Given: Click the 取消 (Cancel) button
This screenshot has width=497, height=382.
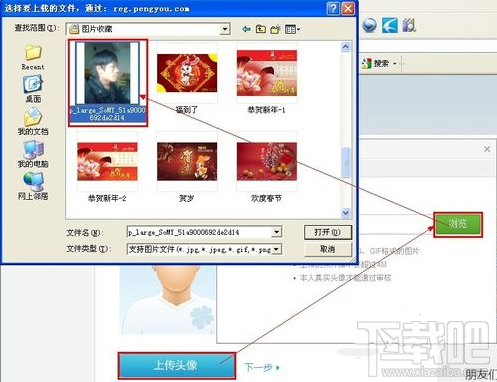Looking at the screenshot, I should click(x=328, y=249).
